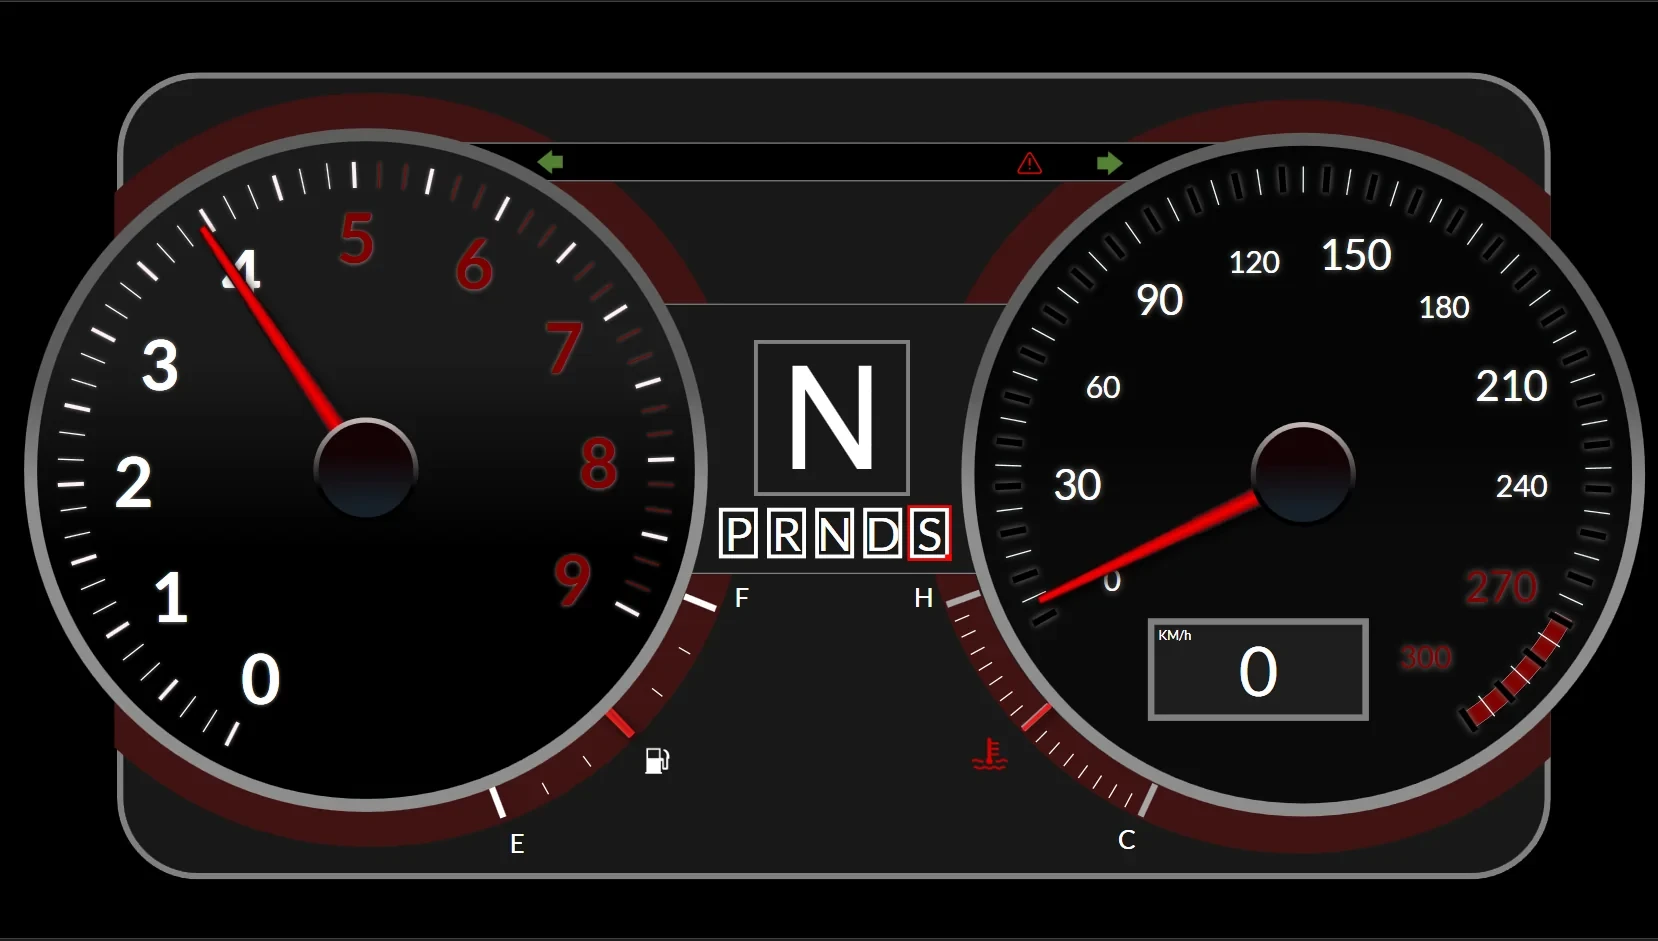
Task: Engage Reverse by clicking R
Action: click(x=786, y=534)
